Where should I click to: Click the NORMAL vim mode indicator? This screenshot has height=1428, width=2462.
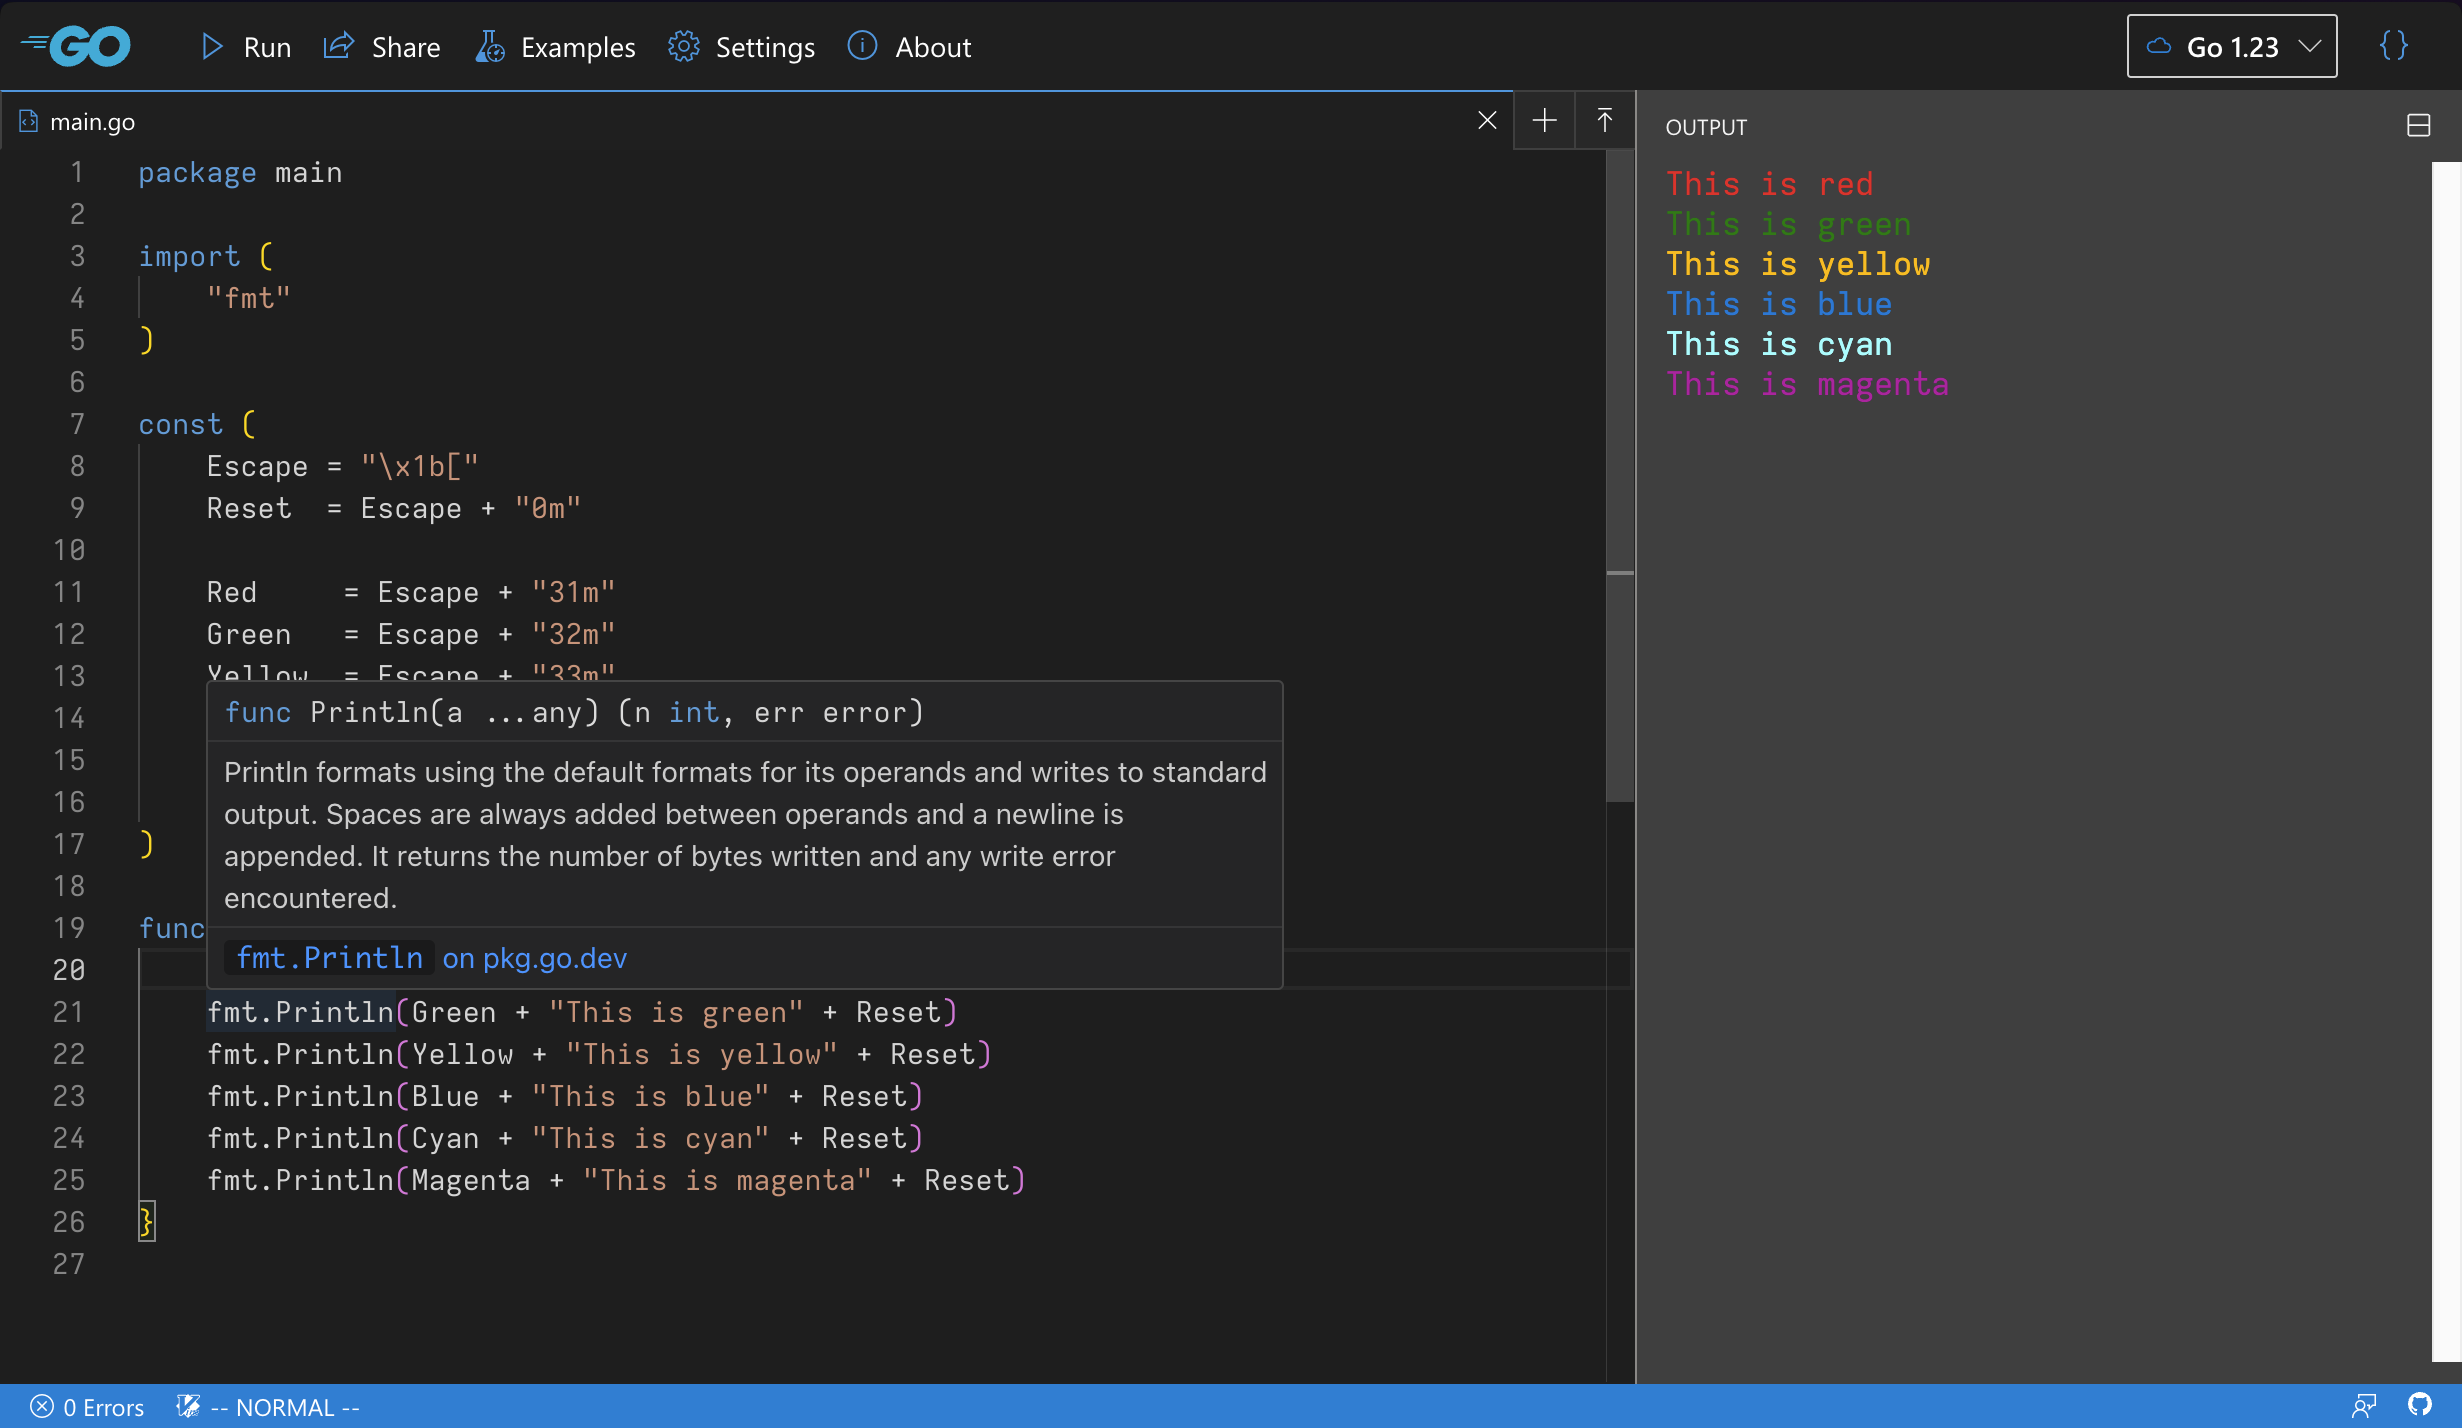coord(268,1407)
